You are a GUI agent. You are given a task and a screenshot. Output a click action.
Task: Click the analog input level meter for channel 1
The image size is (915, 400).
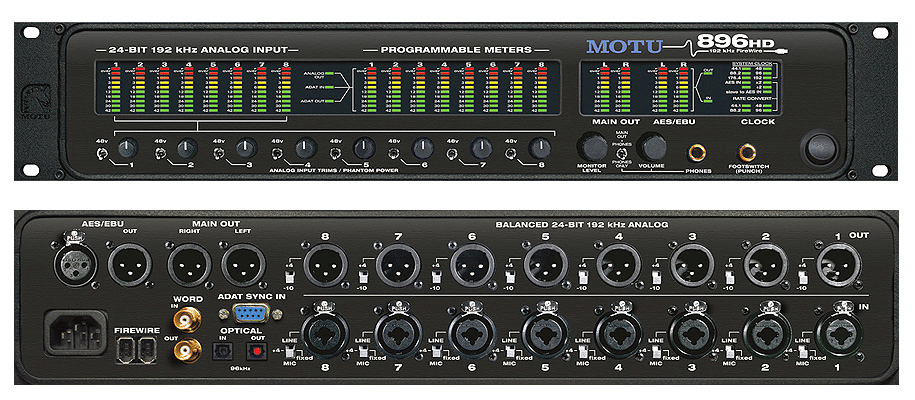tap(117, 90)
